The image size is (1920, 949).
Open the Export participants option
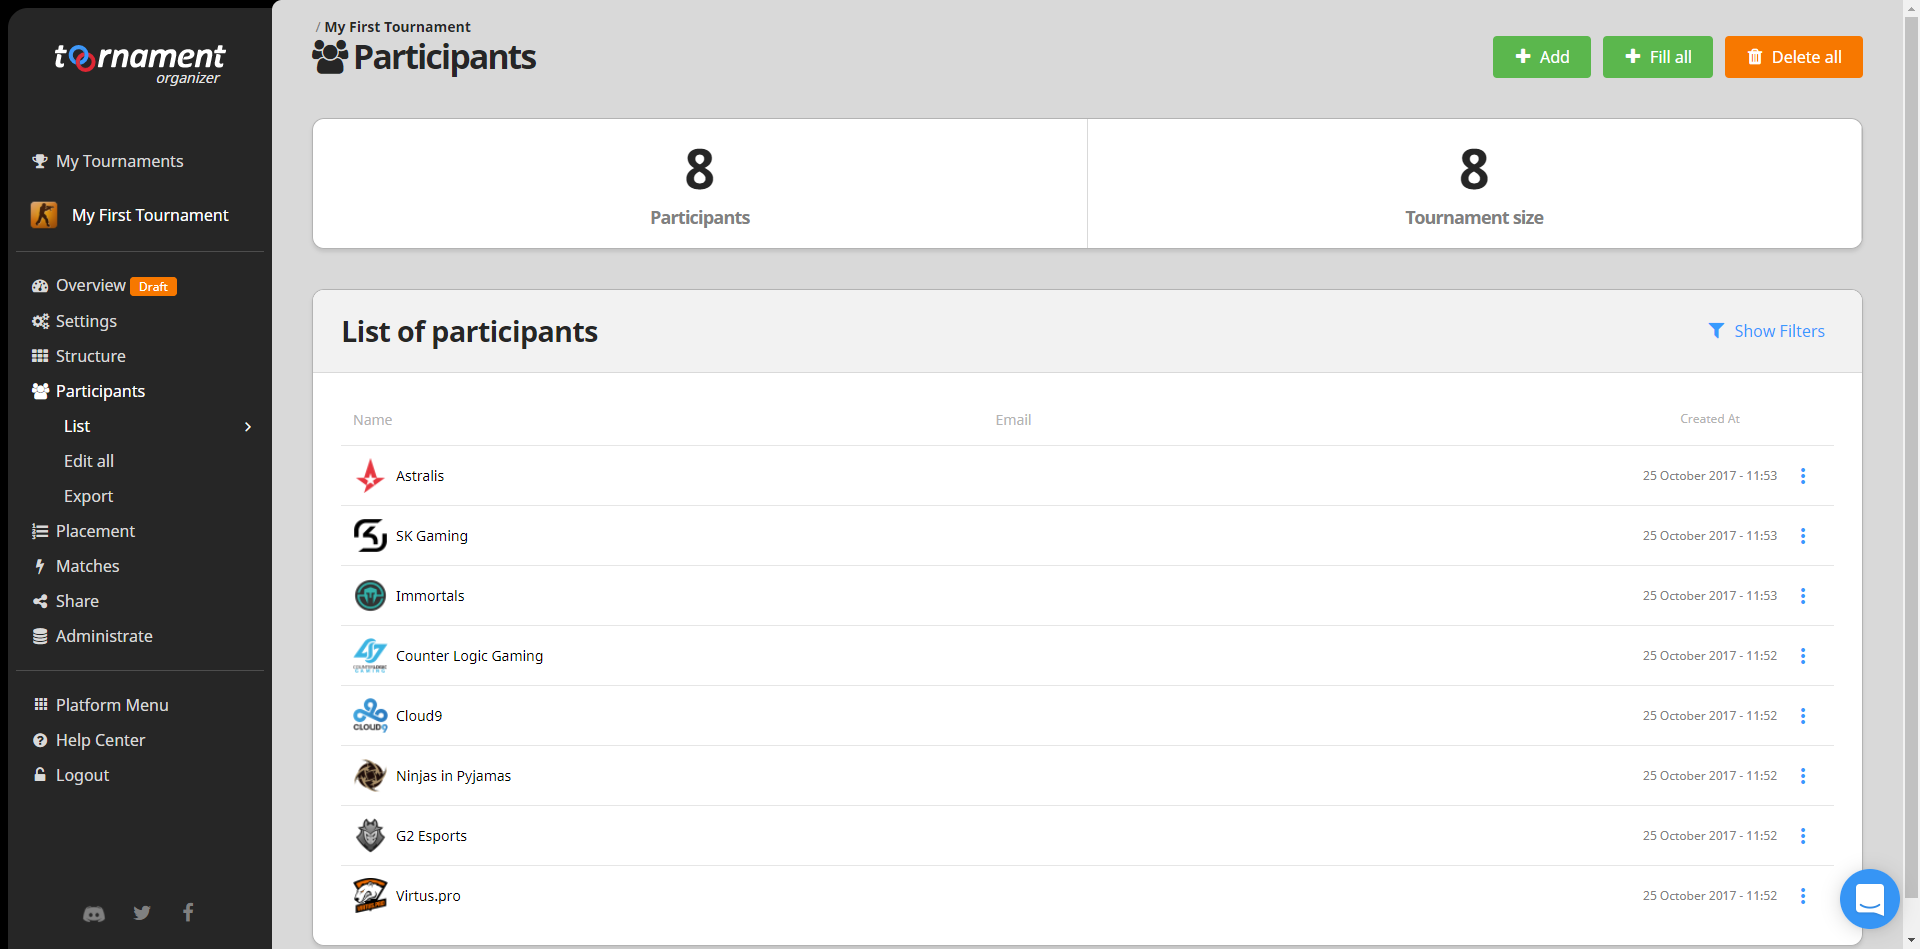(88, 496)
